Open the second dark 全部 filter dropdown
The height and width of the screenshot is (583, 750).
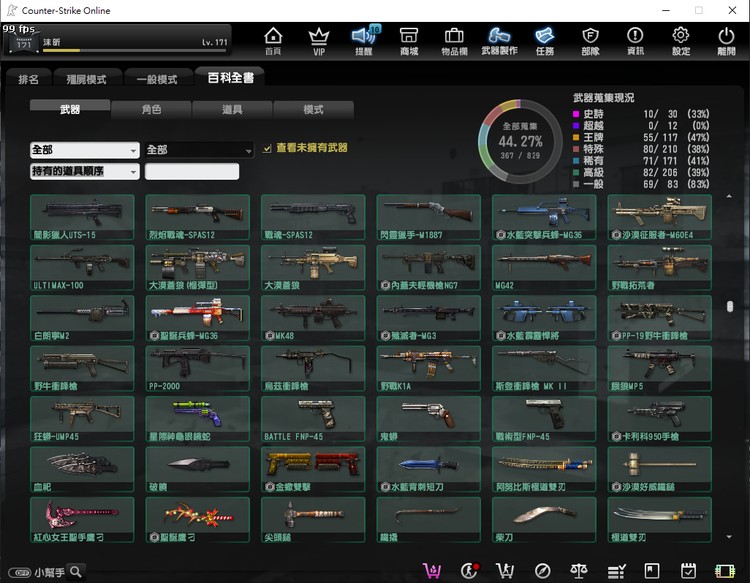(199, 150)
